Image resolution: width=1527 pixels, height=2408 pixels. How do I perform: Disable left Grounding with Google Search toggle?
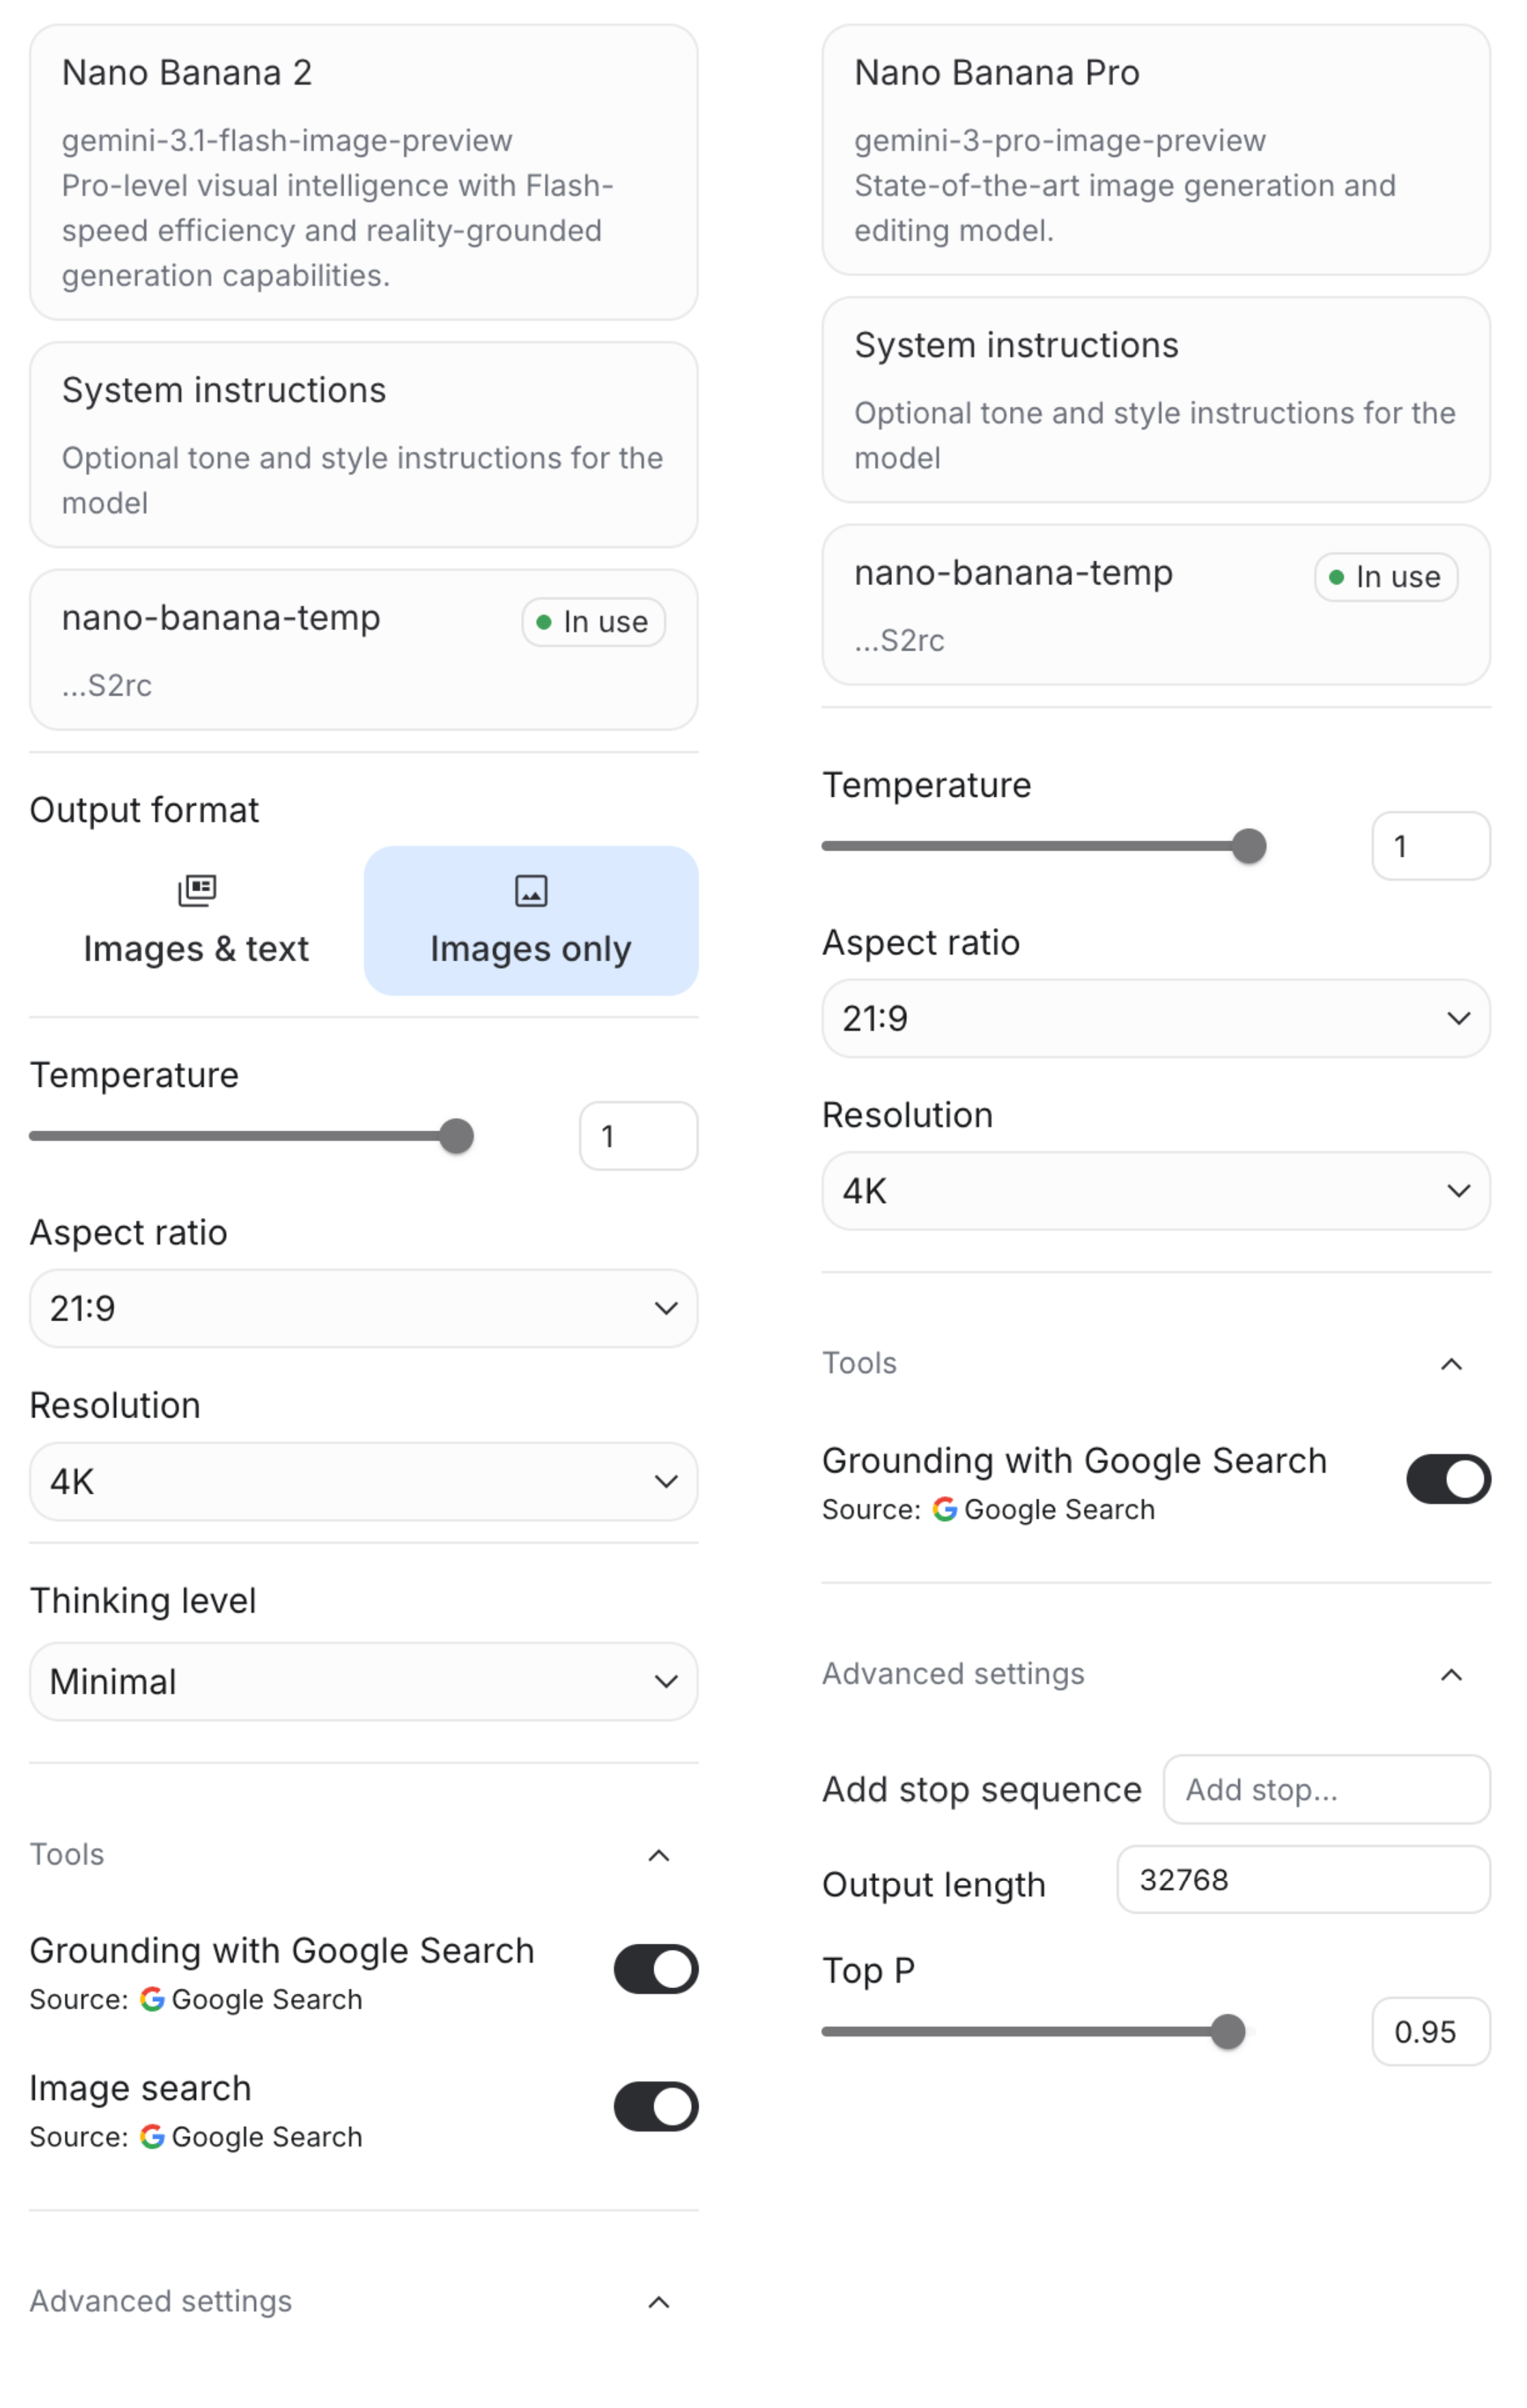point(655,1969)
